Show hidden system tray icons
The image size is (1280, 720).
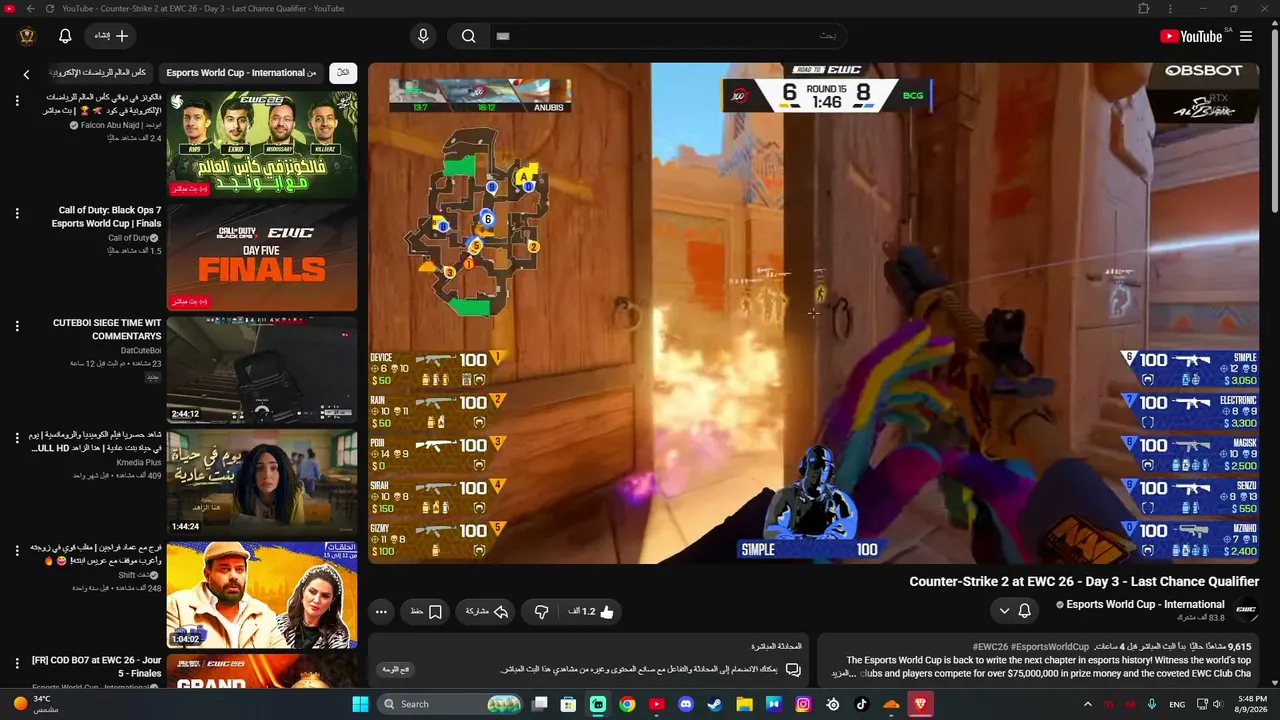[x=1088, y=704]
